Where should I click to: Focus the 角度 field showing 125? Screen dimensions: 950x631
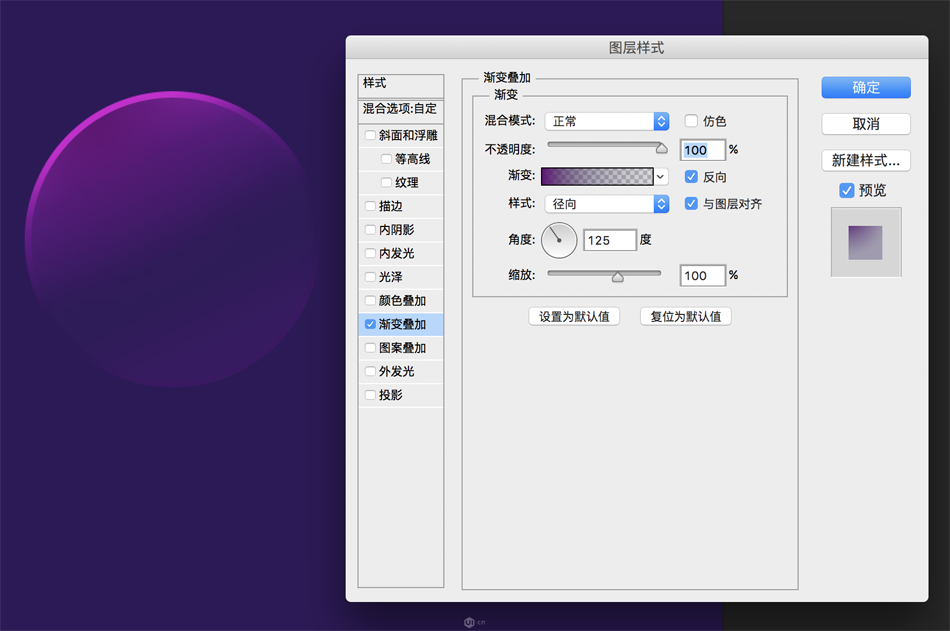click(x=610, y=240)
